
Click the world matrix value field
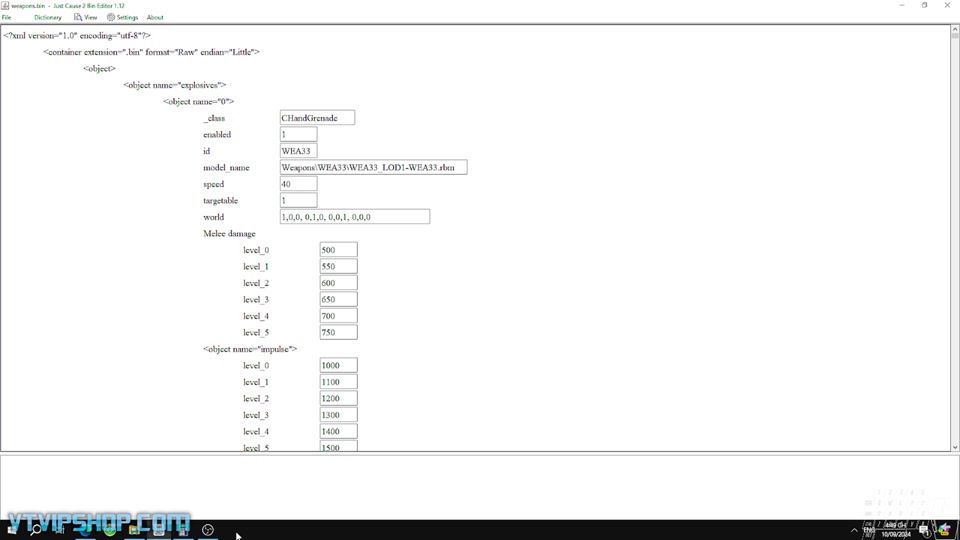point(354,217)
